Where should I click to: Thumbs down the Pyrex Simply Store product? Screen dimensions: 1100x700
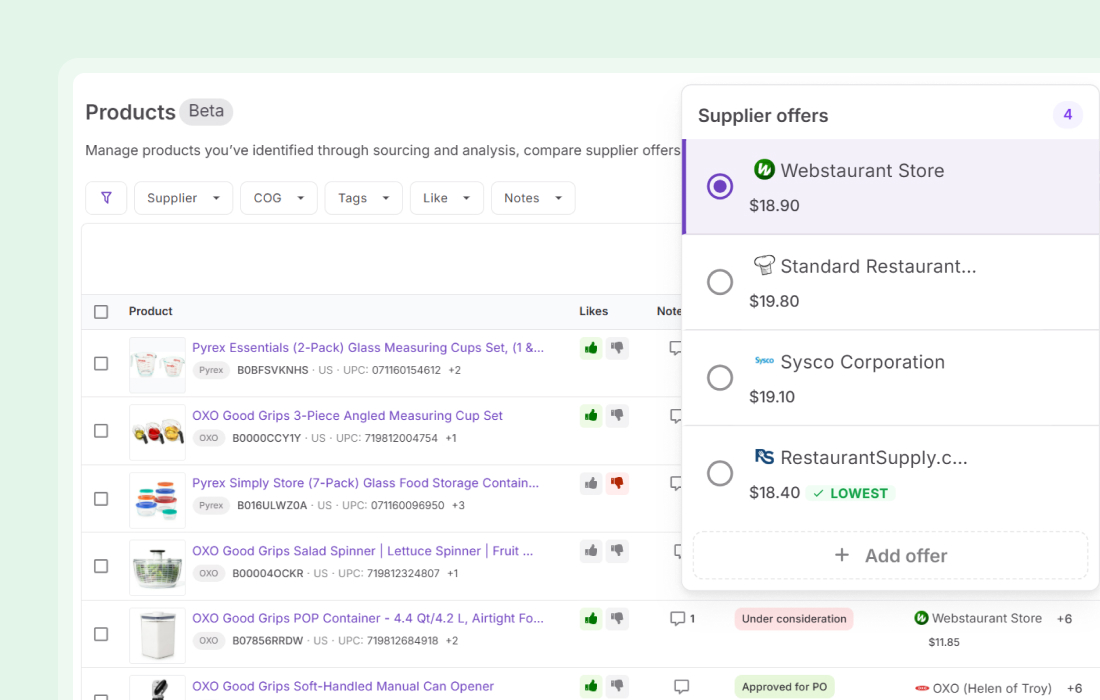point(617,483)
